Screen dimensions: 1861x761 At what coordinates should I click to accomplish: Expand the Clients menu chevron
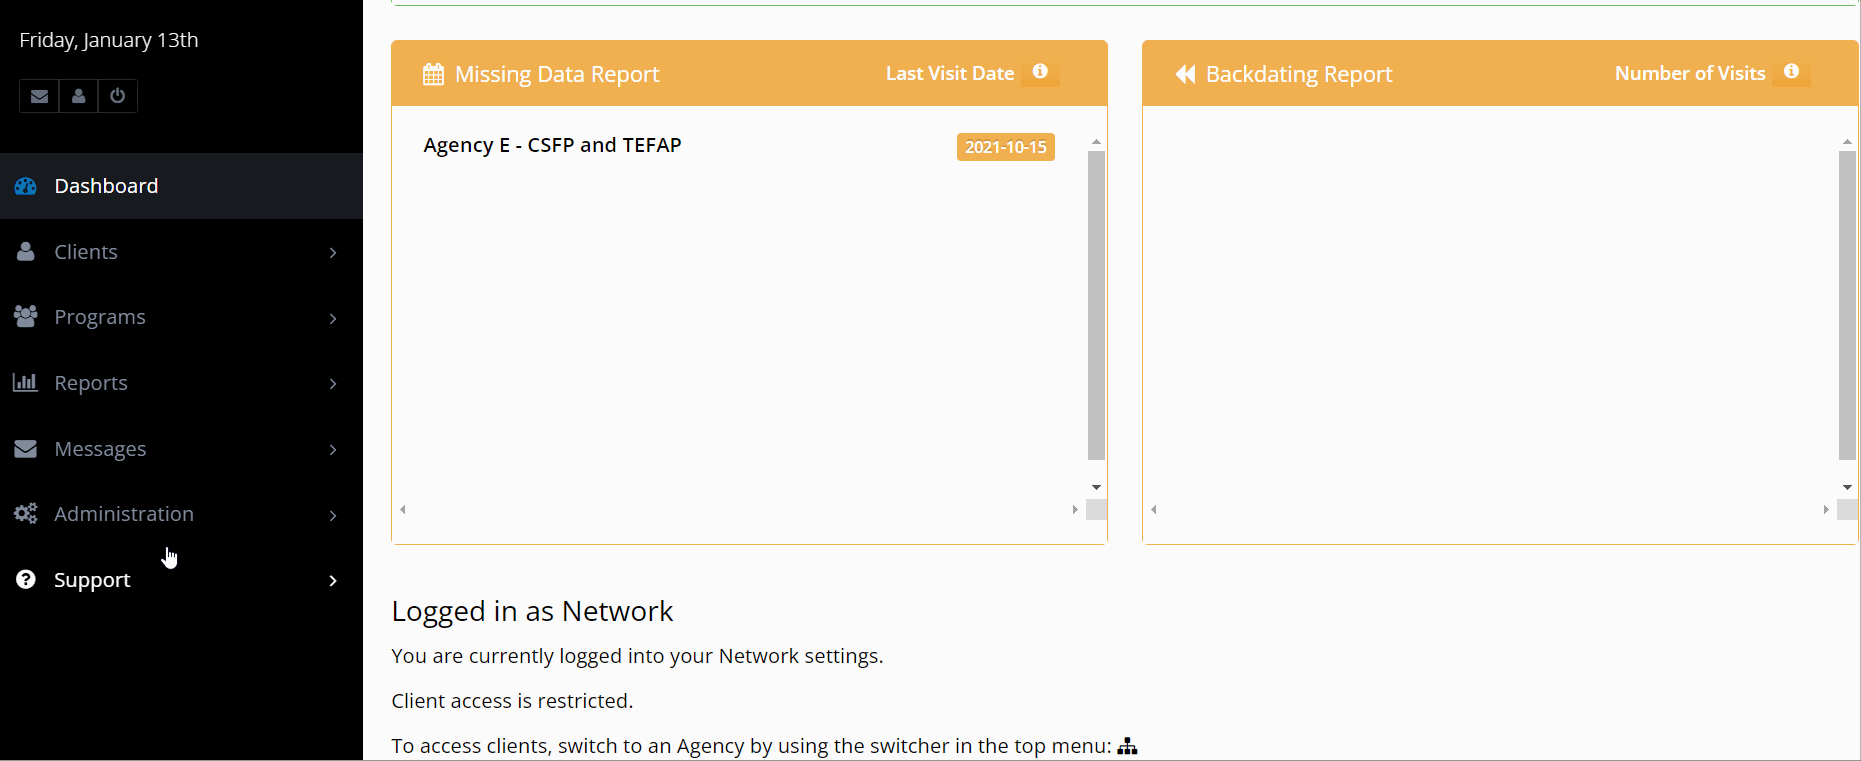[333, 253]
